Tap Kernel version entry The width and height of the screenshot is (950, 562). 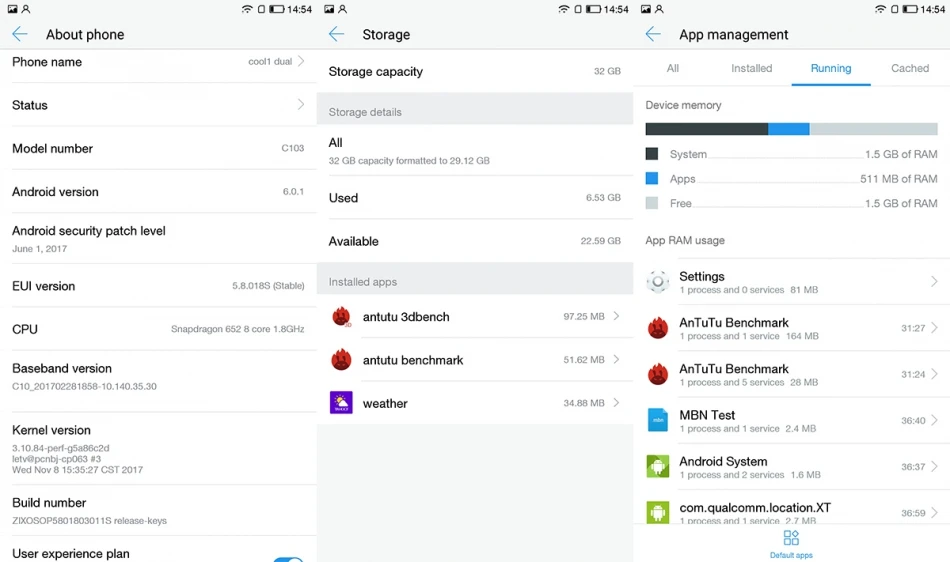click(158, 449)
